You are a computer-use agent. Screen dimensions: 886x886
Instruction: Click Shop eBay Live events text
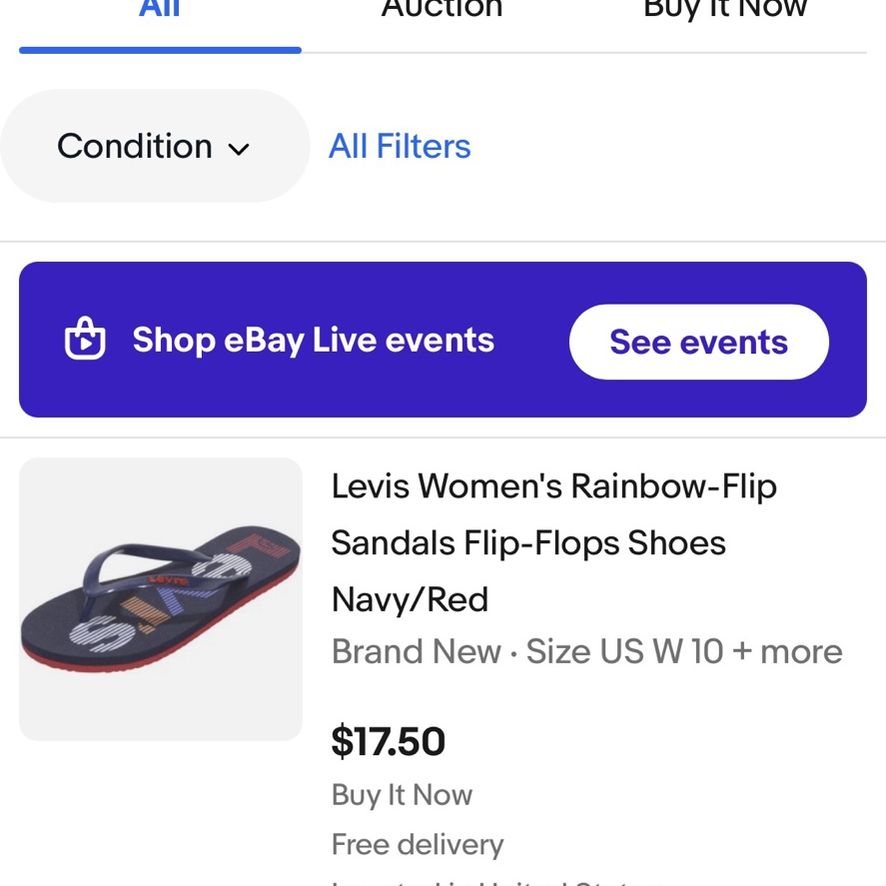pos(314,340)
